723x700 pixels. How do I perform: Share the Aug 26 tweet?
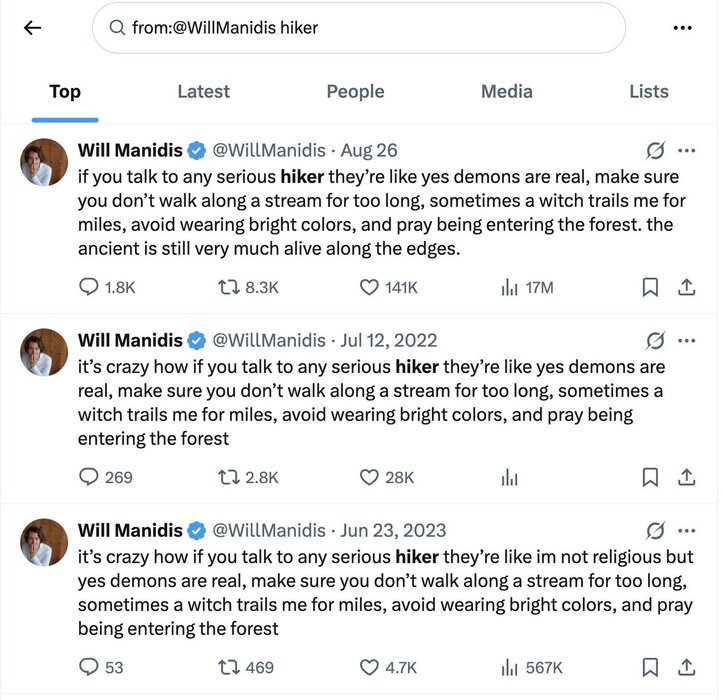pos(686,287)
